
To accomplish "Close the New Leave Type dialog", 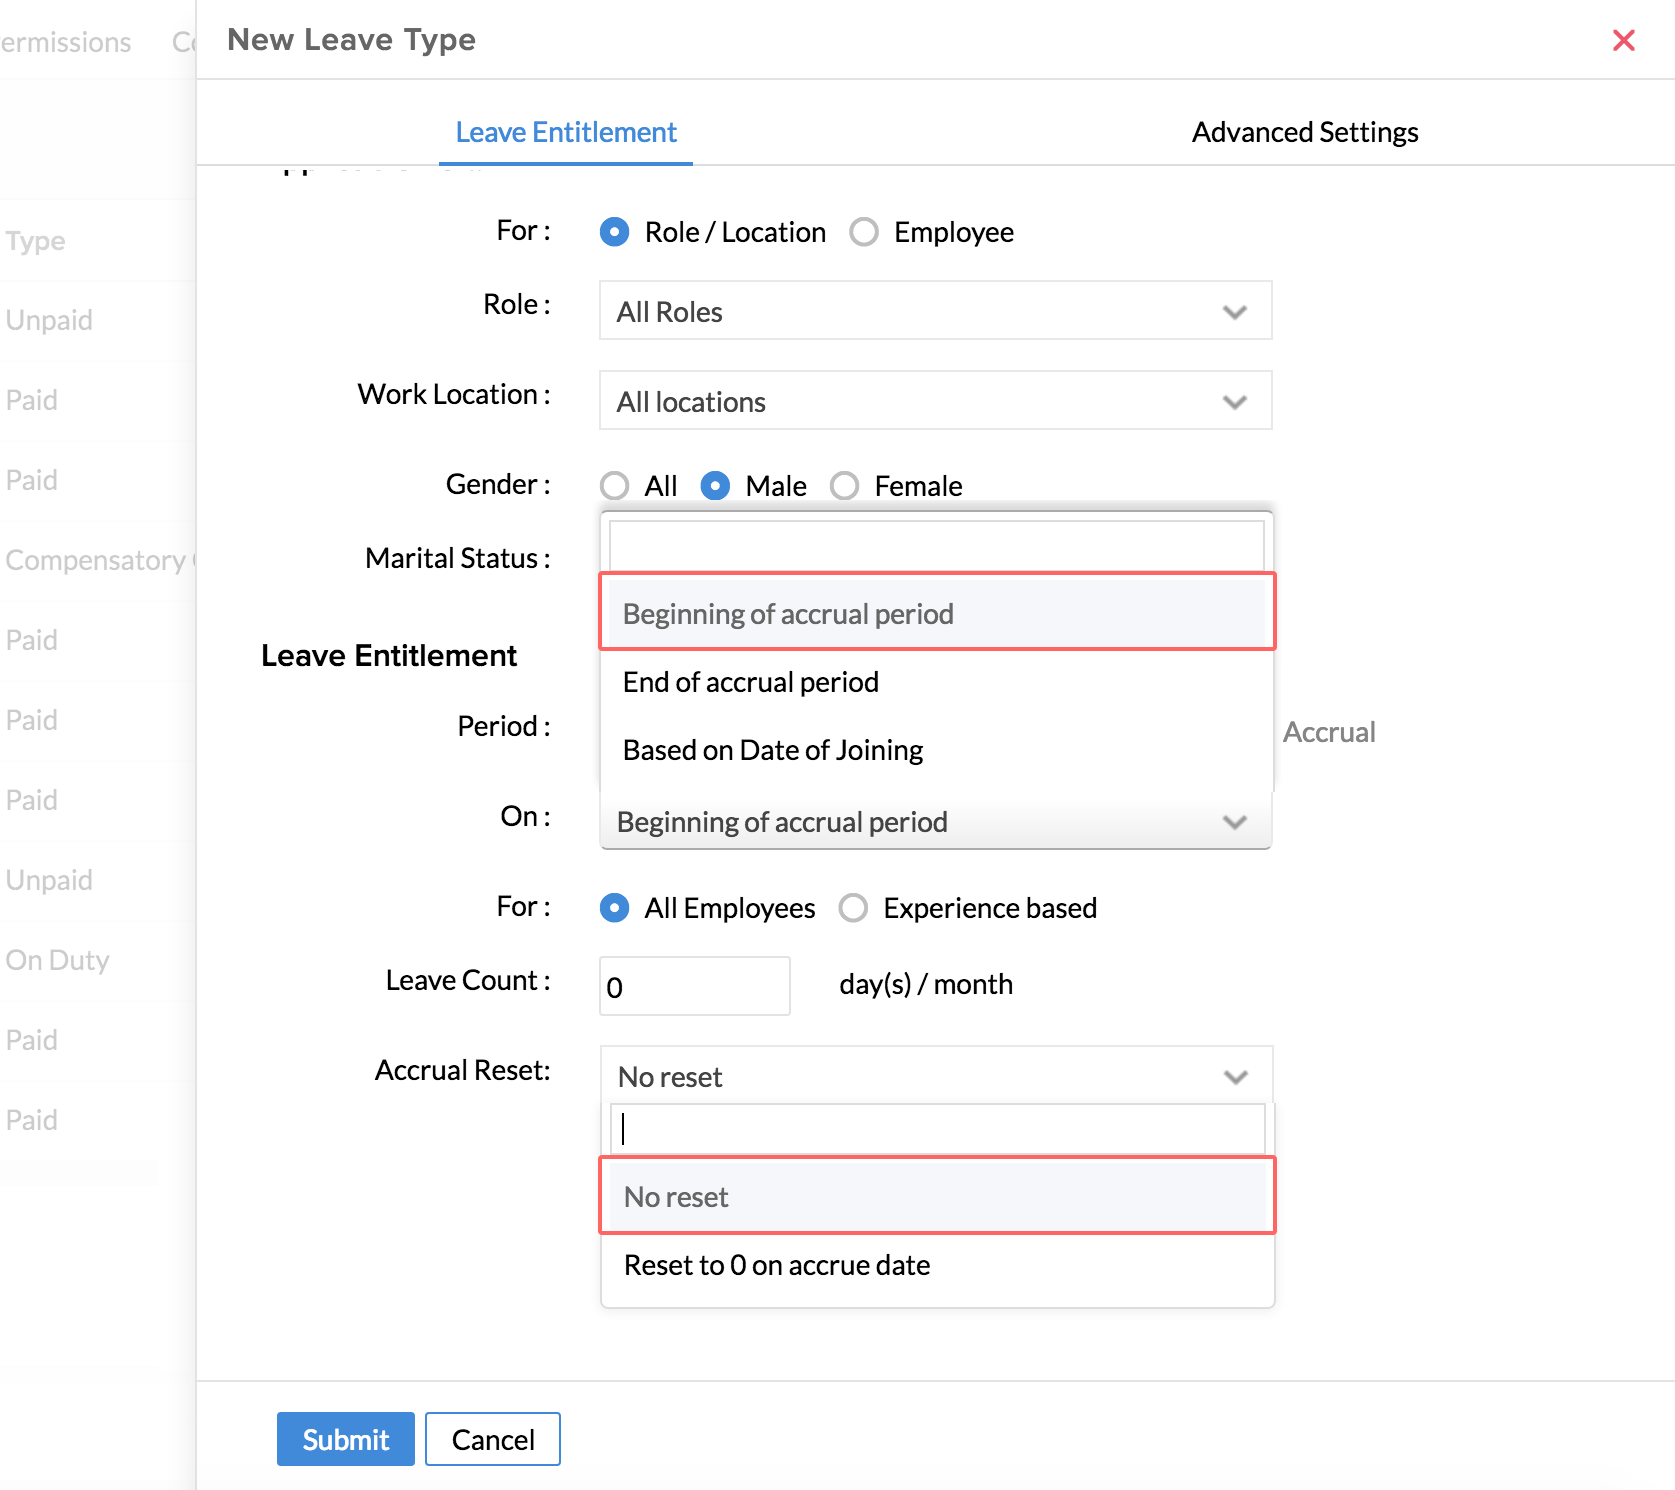I will tap(1623, 40).
